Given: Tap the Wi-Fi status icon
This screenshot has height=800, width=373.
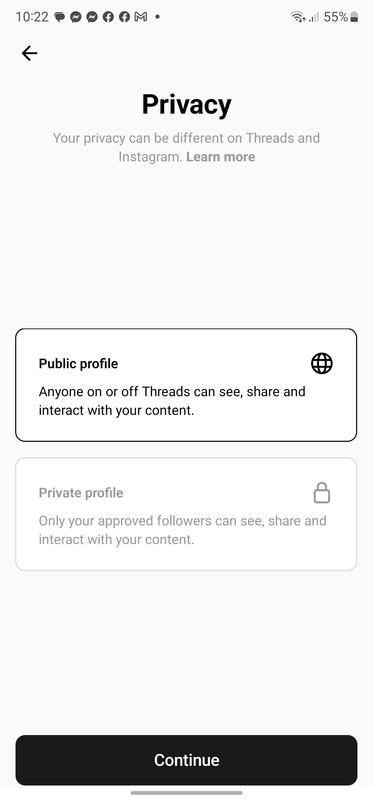Looking at the screenshot, I should click(x=298, y=17).
